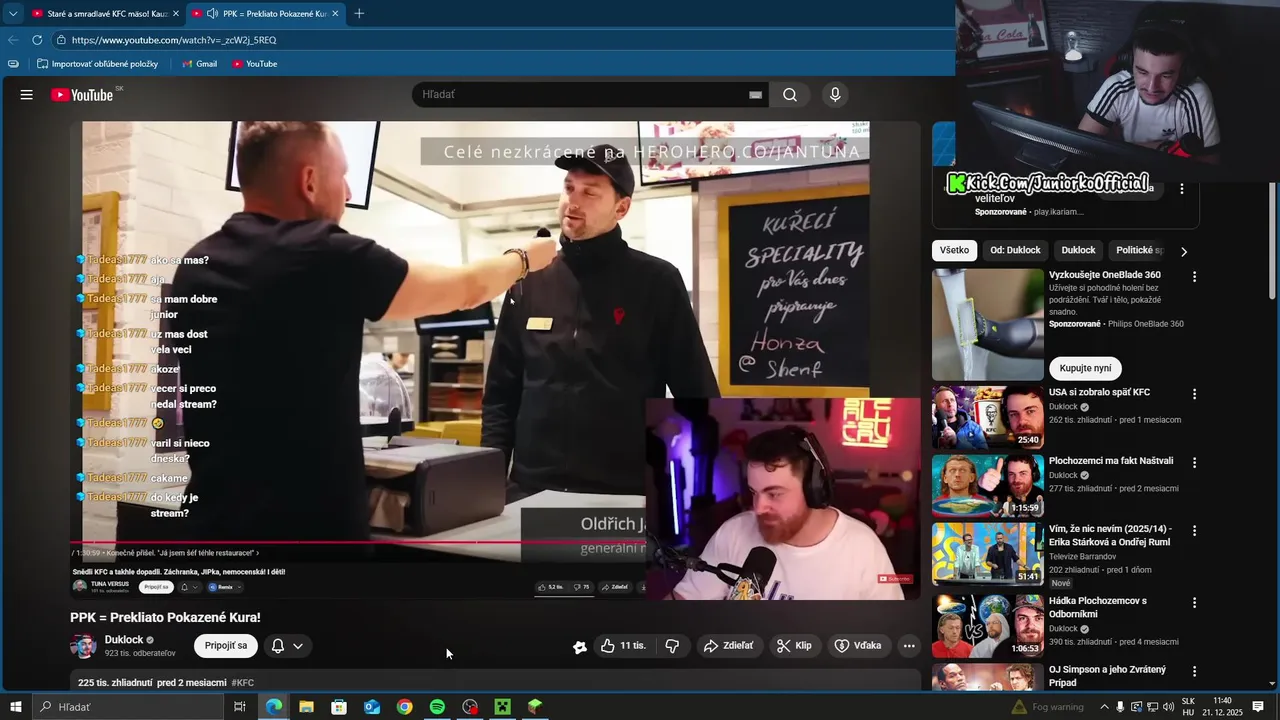1280x720 pixels.
Task: Click 'Kupujte nyní' on OneBlade ad
Action: [x=1085, y=368]
